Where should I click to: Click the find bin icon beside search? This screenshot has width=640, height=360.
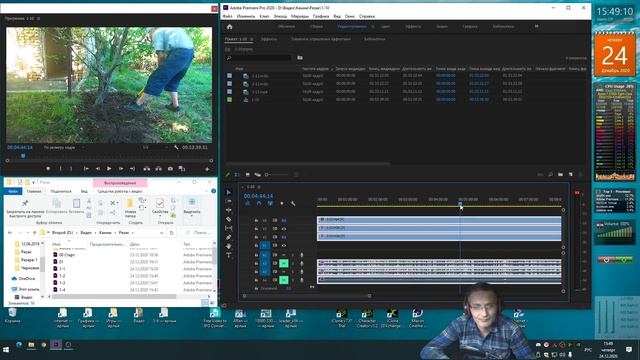pos(300,58)
